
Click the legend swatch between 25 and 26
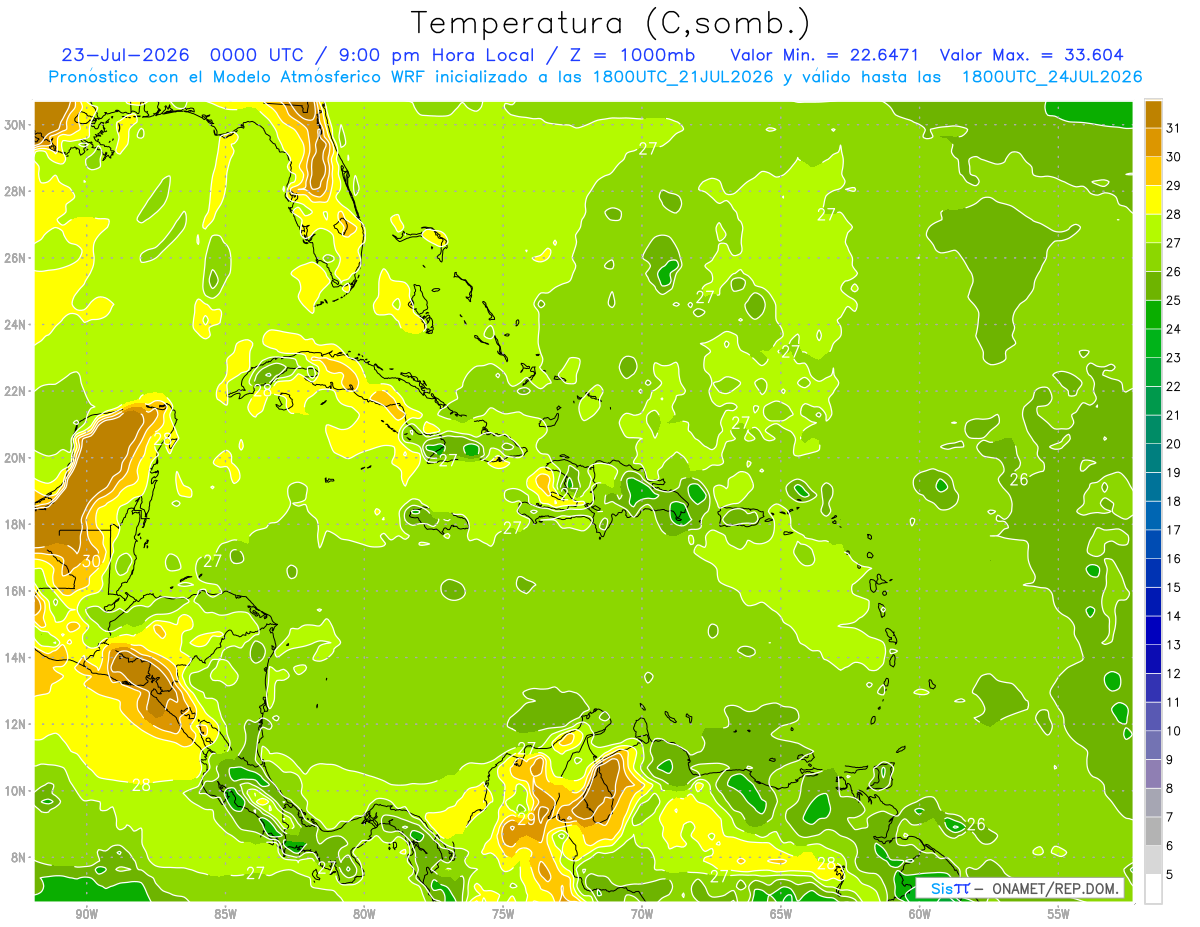pos(1153,286)
